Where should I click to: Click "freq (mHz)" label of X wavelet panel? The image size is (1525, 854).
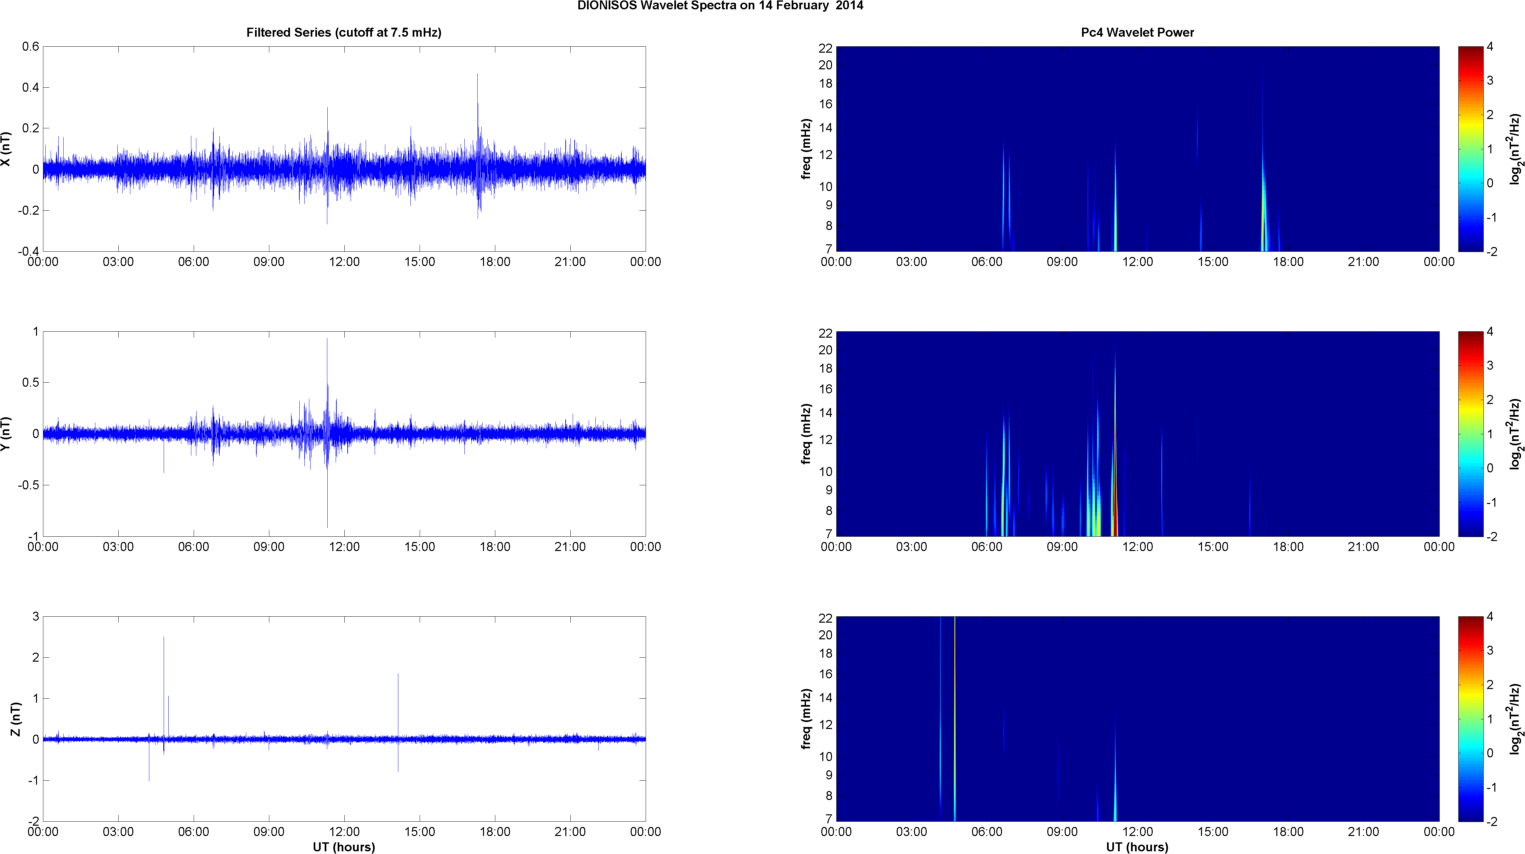pyautogui.click(x=806, y=149)
